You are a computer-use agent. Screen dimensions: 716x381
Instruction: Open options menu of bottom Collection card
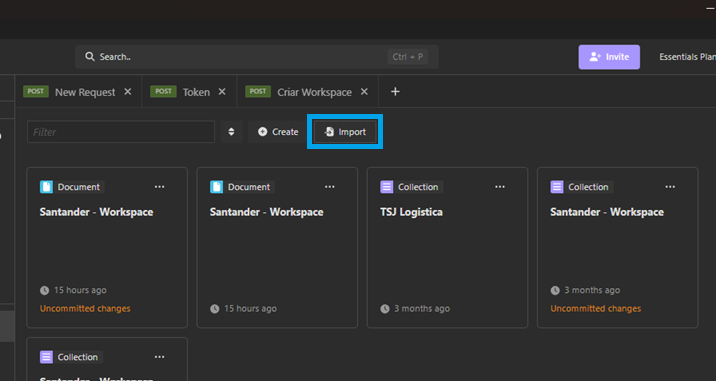[x=159, y=357]
